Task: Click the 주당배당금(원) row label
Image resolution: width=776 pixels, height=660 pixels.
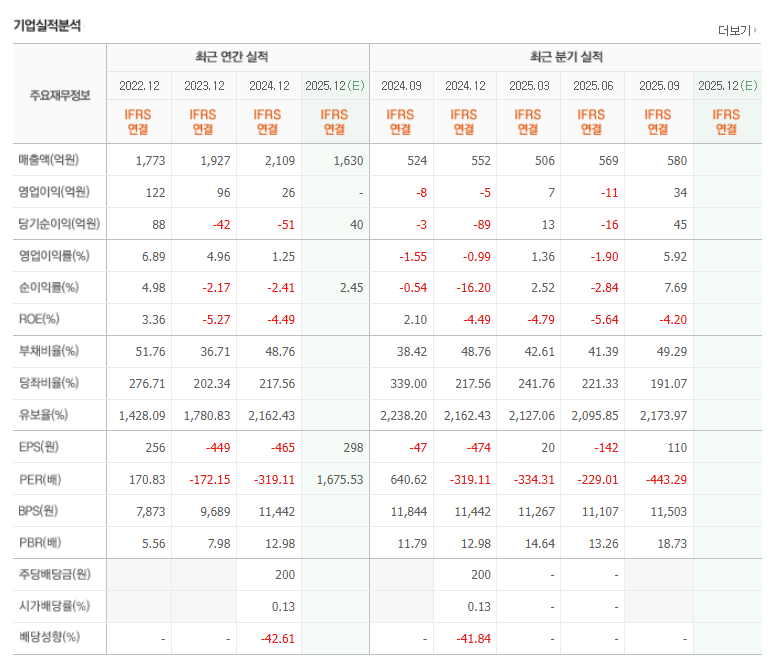Action: pyautogui.click(x=54, y=574)
